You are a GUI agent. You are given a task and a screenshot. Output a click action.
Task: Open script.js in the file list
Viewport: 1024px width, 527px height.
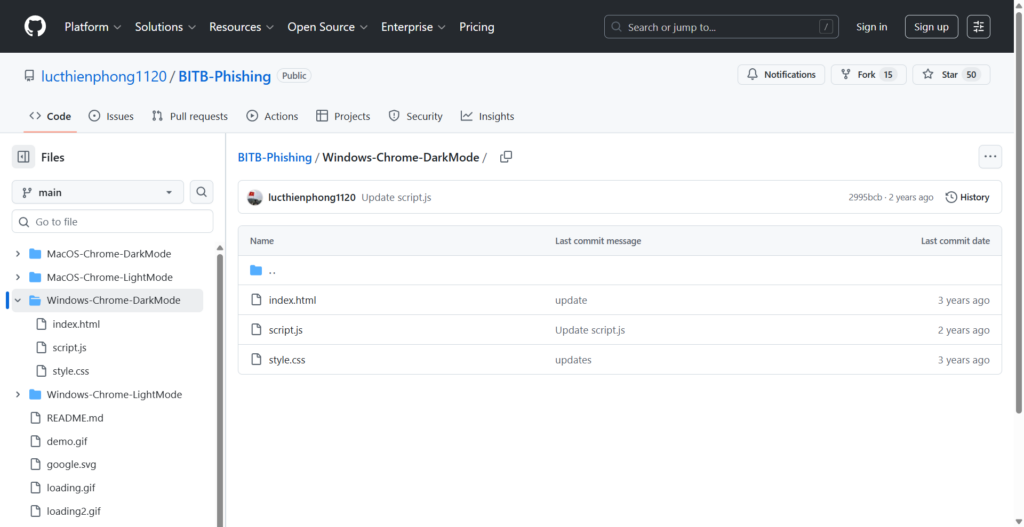286,330
